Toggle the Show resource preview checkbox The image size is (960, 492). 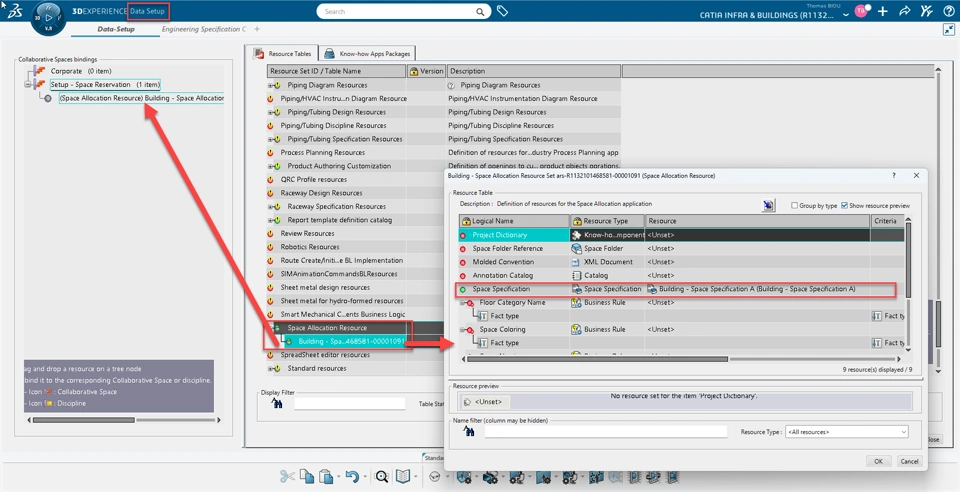pos(844,206)
